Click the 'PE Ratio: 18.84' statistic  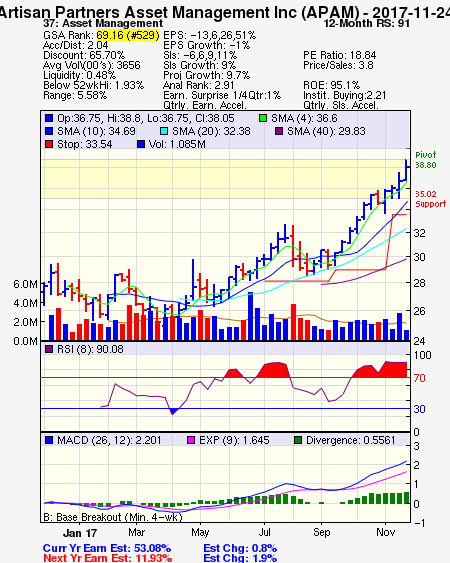pyautogui.click(x=340, y=55)
